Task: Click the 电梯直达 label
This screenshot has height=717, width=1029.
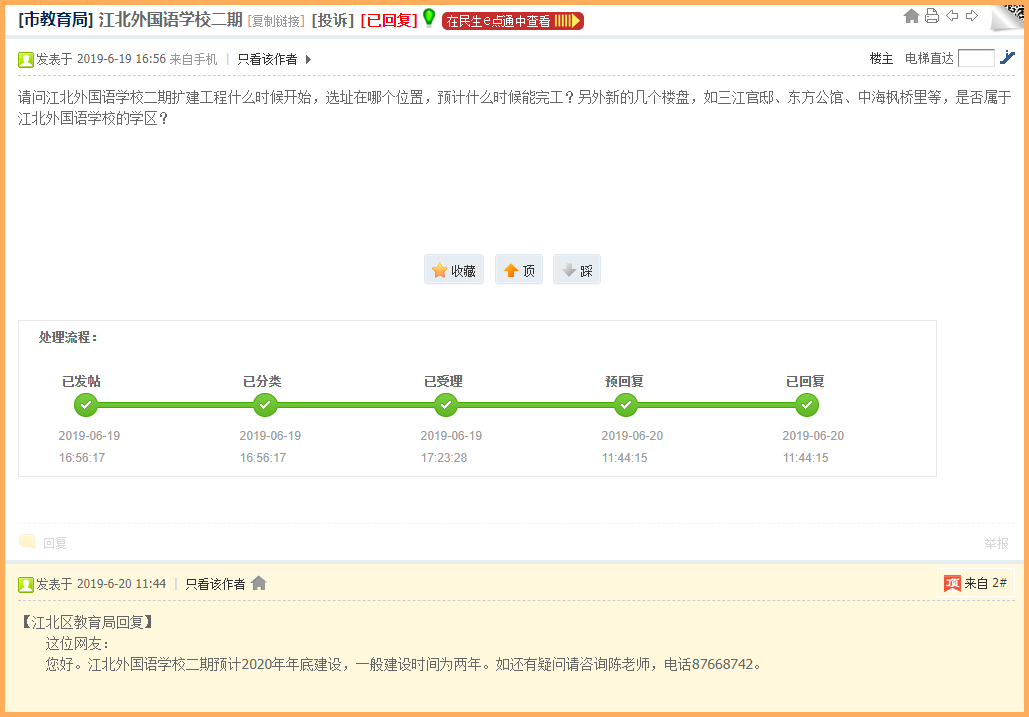Action: 929,58
